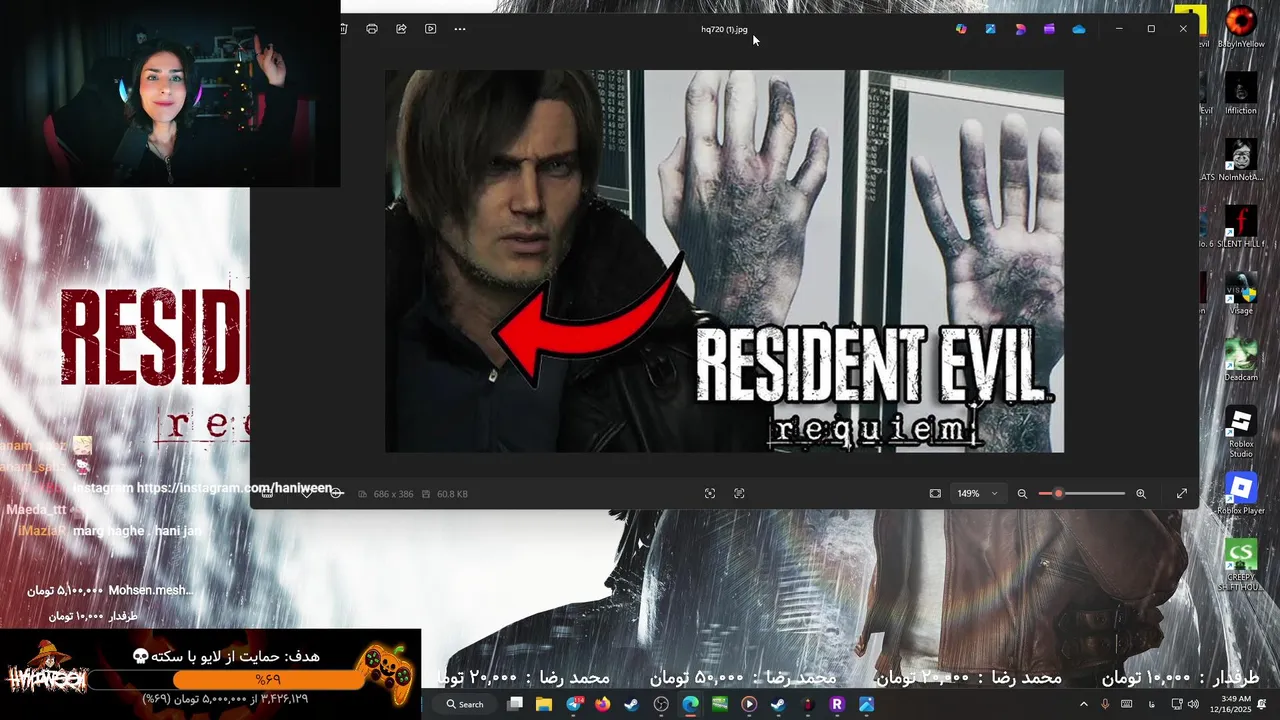Open volume control in system tray

pos(1193,704)
